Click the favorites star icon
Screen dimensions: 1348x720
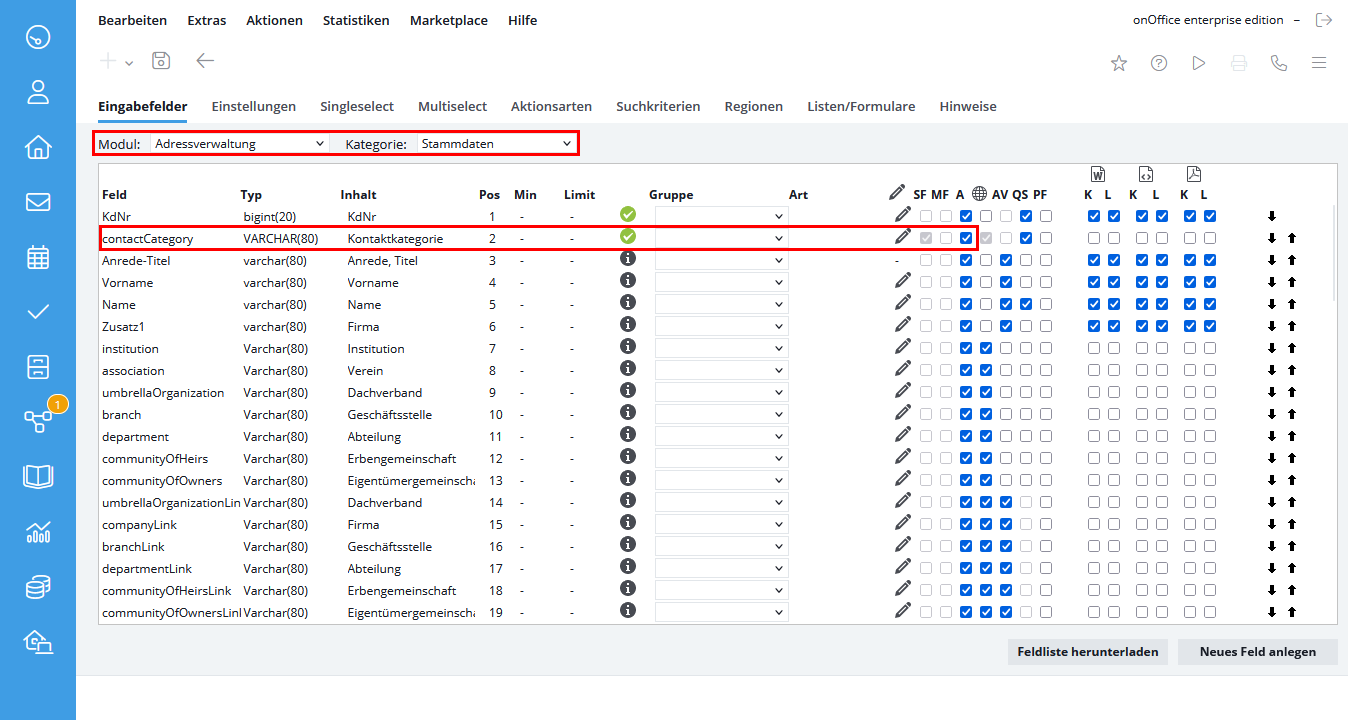(x=1119, y=63)
